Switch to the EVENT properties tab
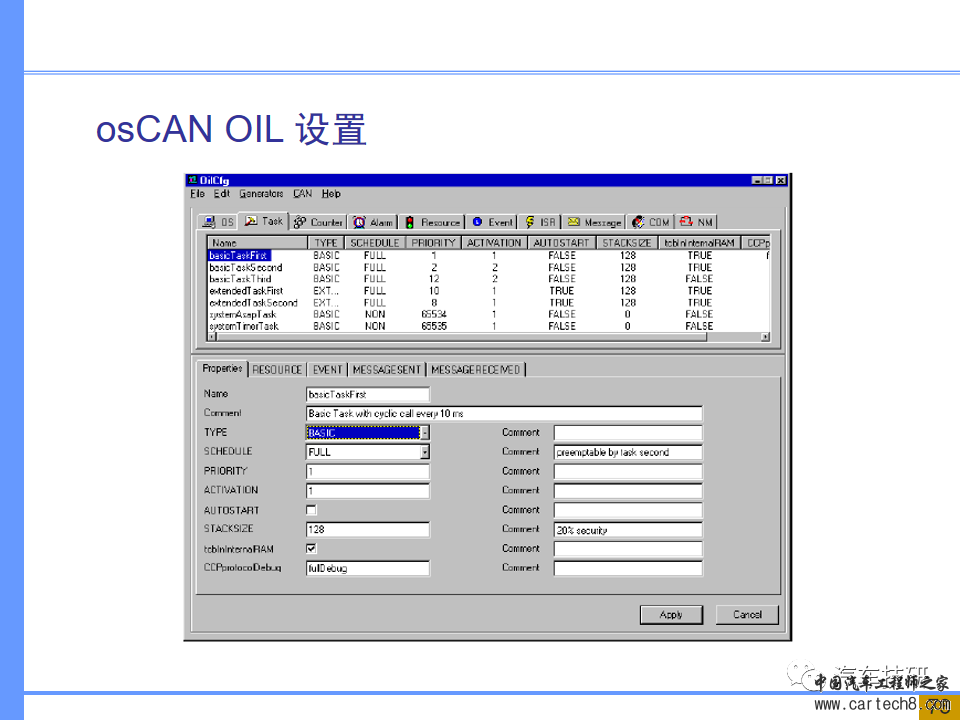Screen dimensions: 960x720 tap(328, 370)
